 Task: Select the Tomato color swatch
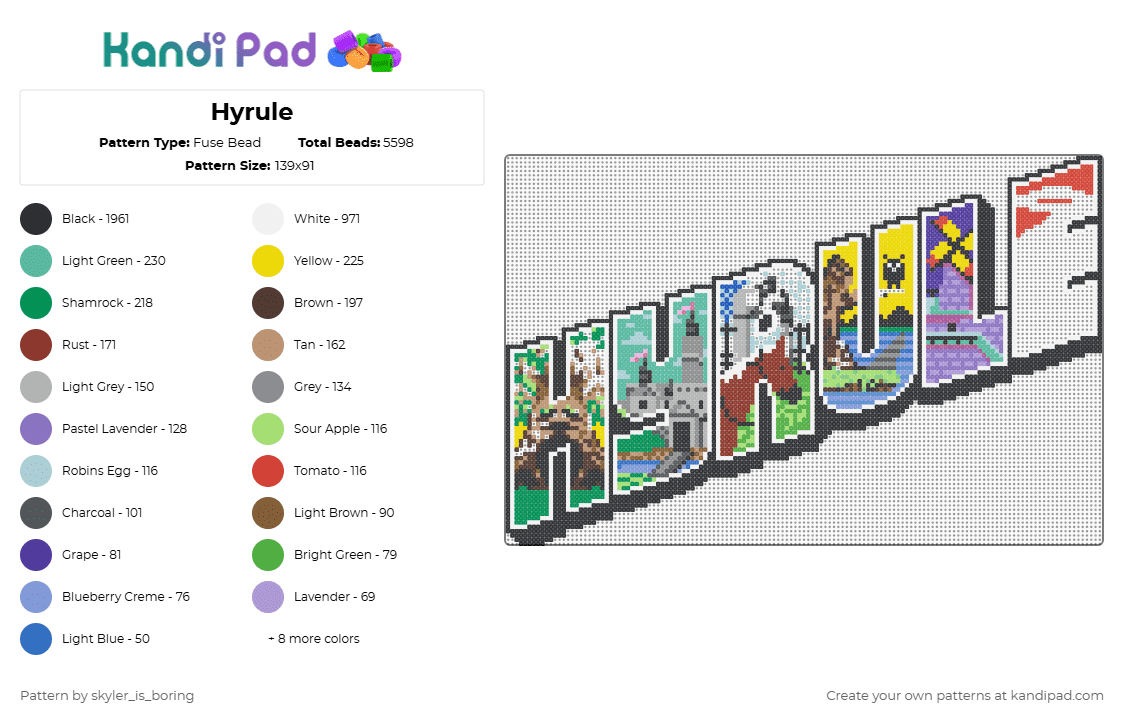coord(268,471)
